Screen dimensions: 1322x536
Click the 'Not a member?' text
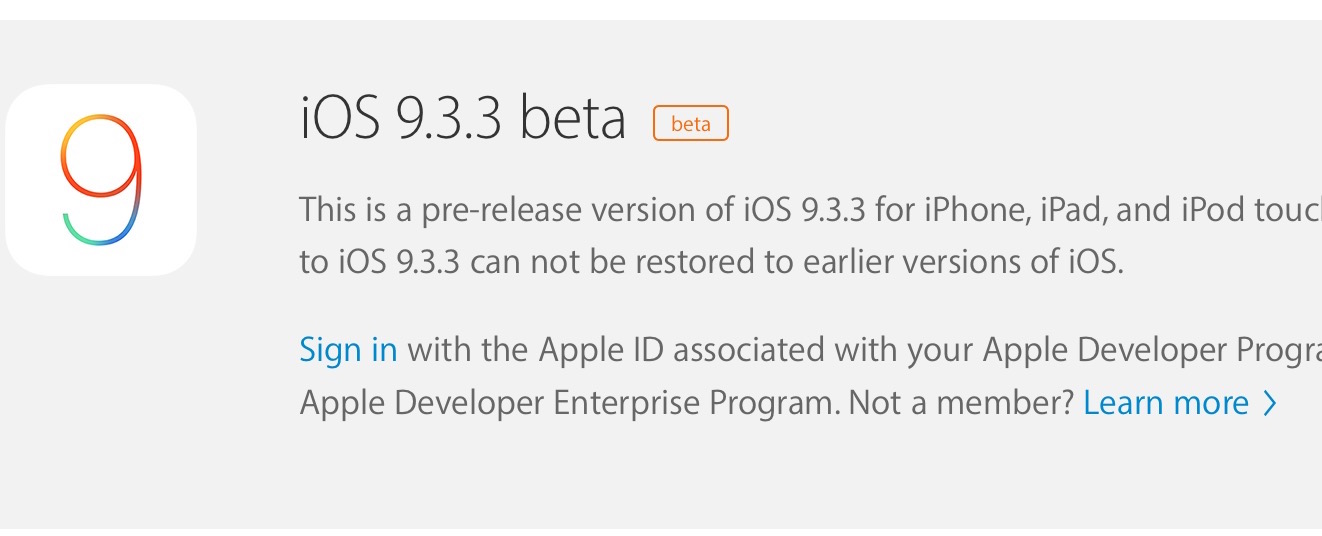pos(962,403)
